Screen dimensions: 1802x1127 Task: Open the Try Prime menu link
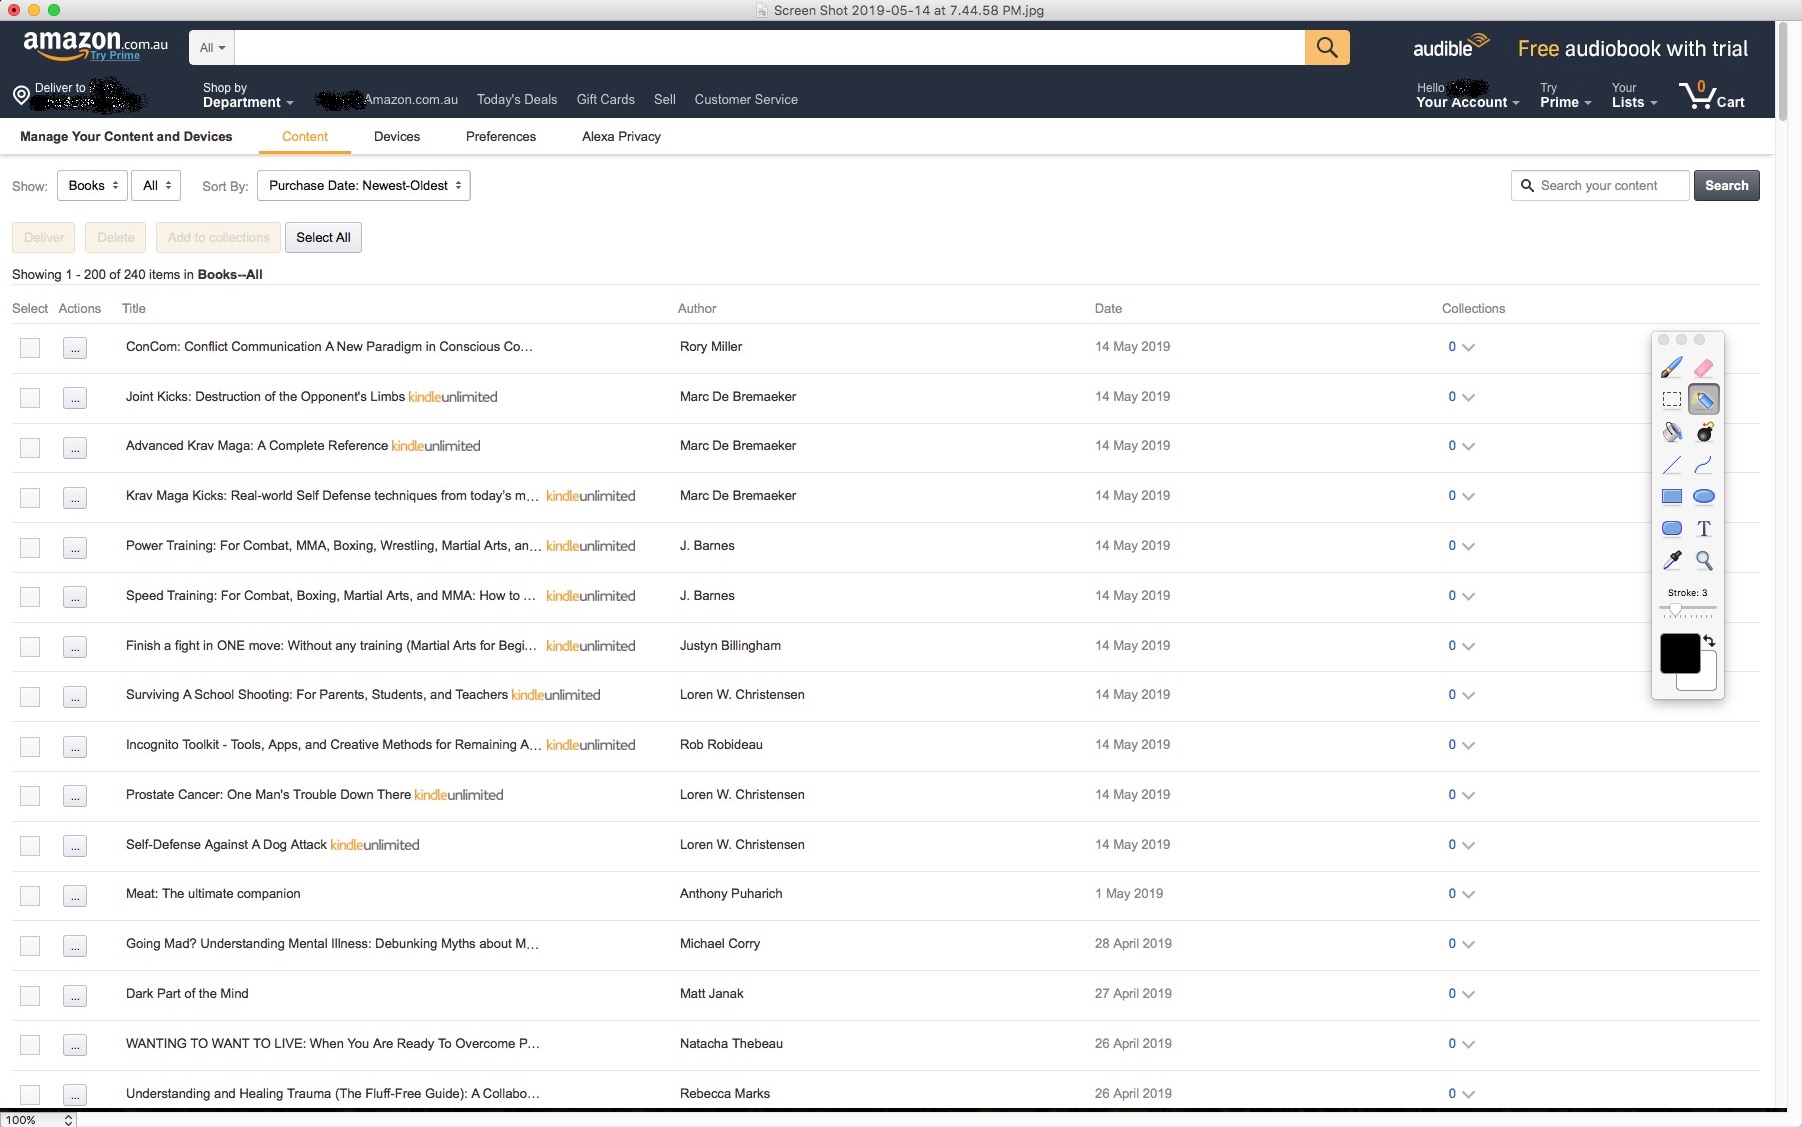[1565, 95]
